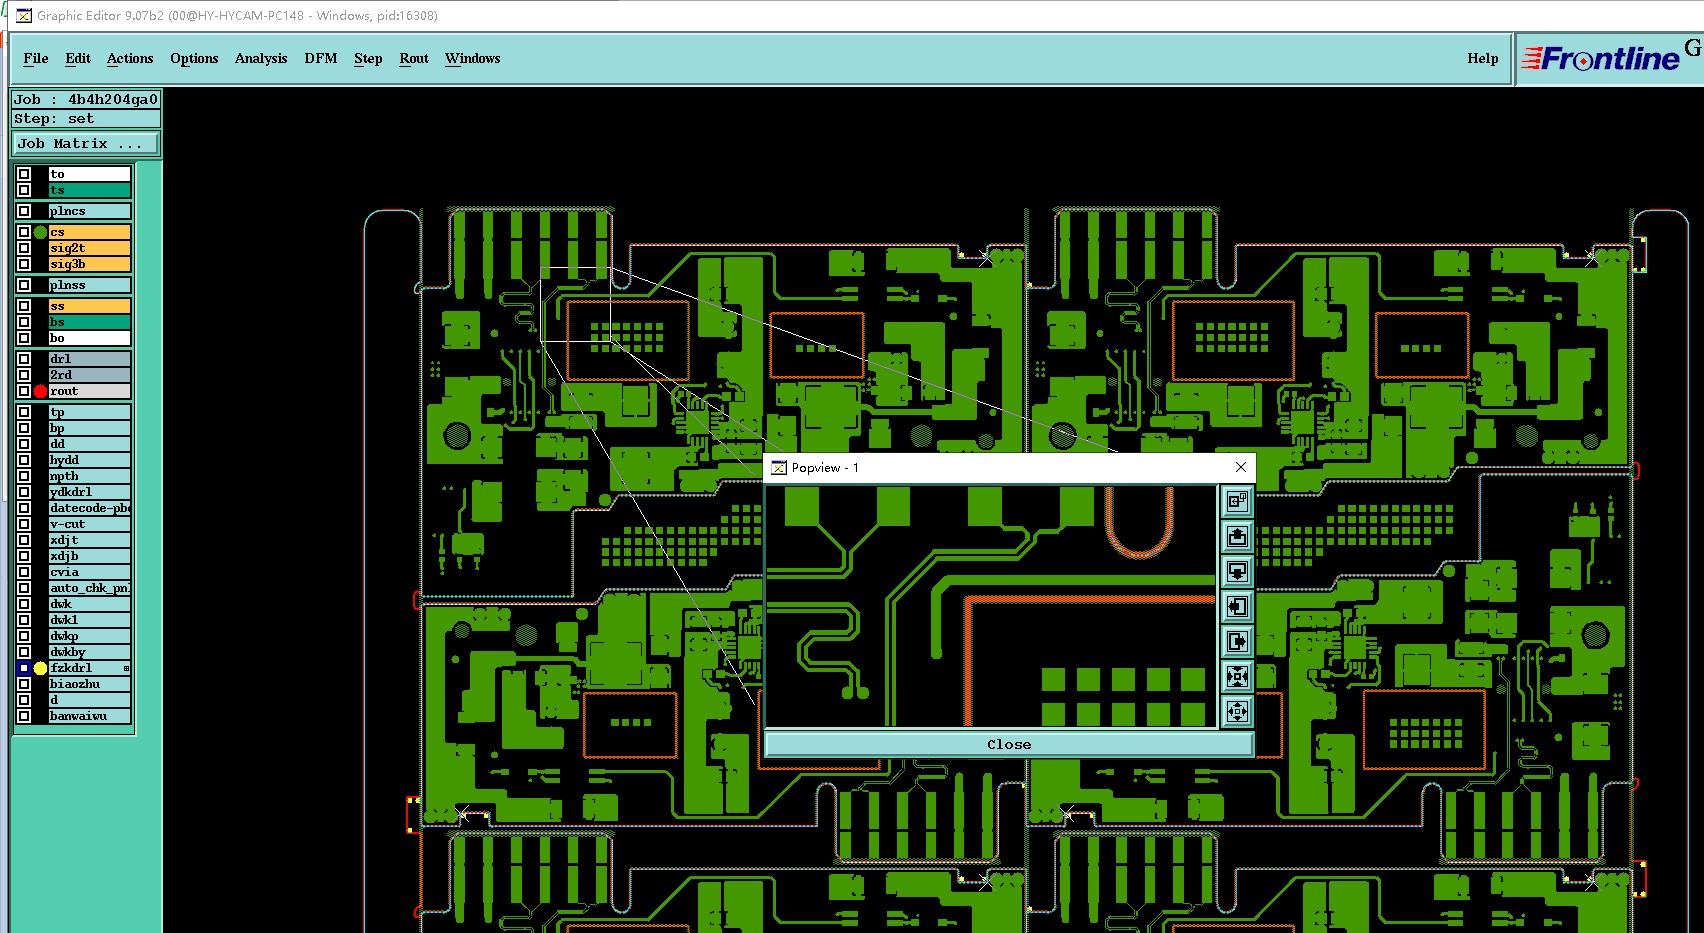The image size is (1704, 933).
Task: Click the Popview zoom-in converging arrows icon
Action: click(x=1237, y=676)
